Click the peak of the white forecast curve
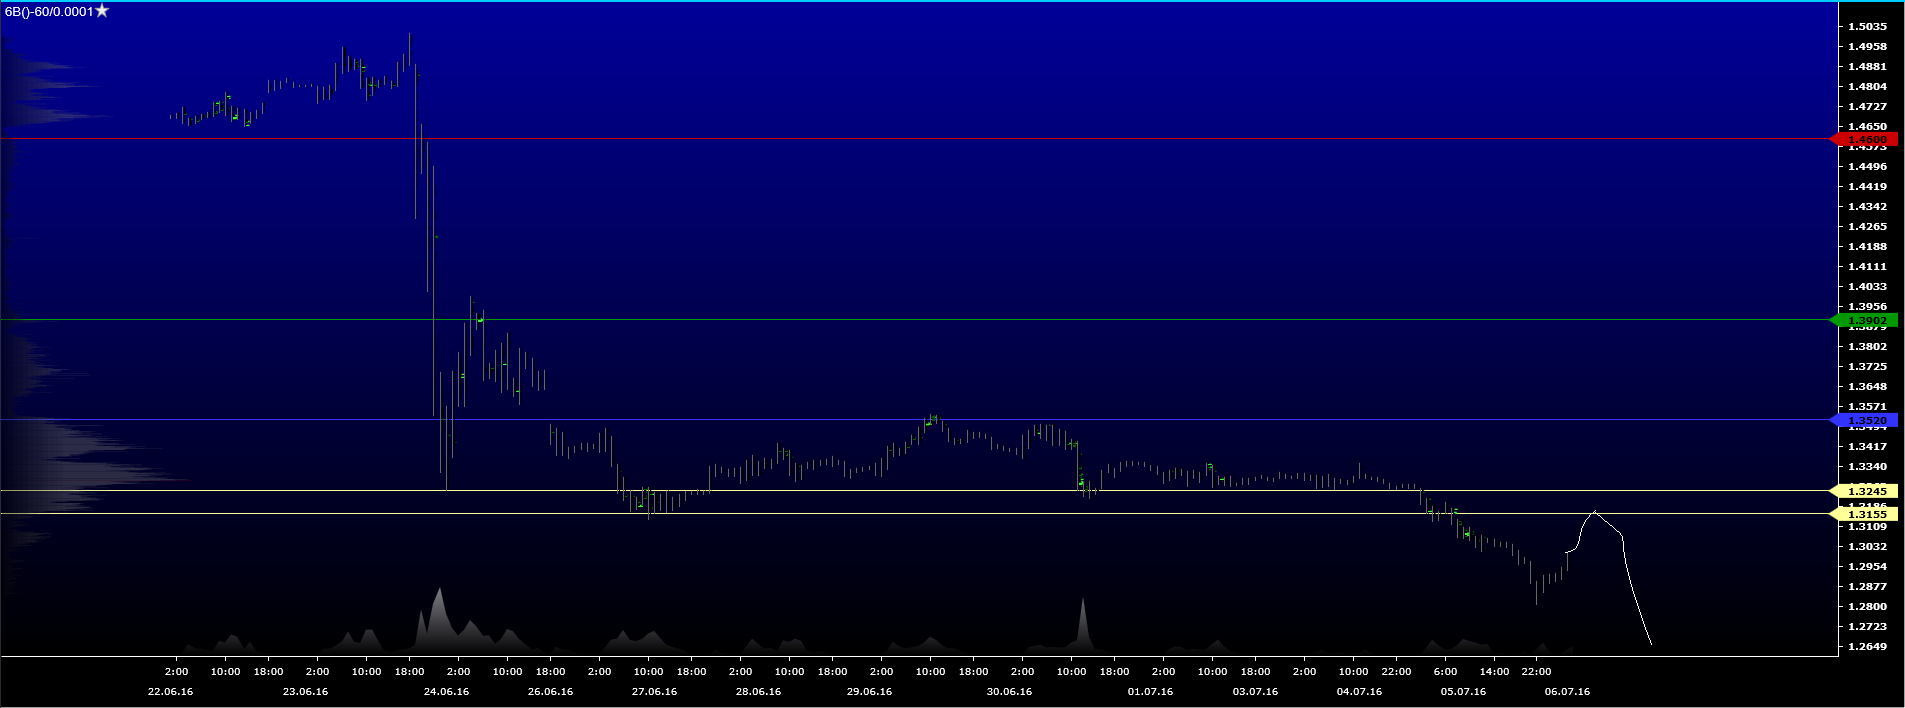This screenshot has height=708, width=1905. [1594, 512]
